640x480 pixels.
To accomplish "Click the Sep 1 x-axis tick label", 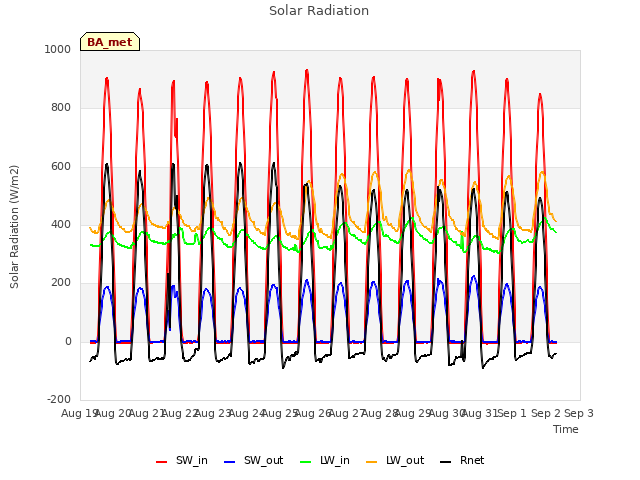I will pos(513,413).
